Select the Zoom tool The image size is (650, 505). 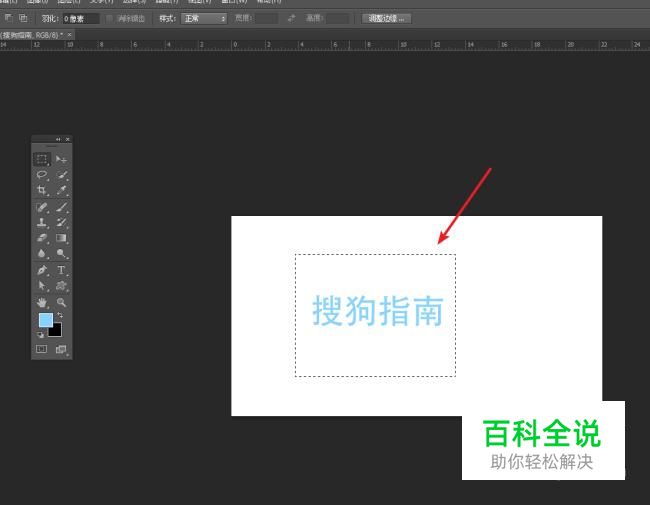pos(61,302)
